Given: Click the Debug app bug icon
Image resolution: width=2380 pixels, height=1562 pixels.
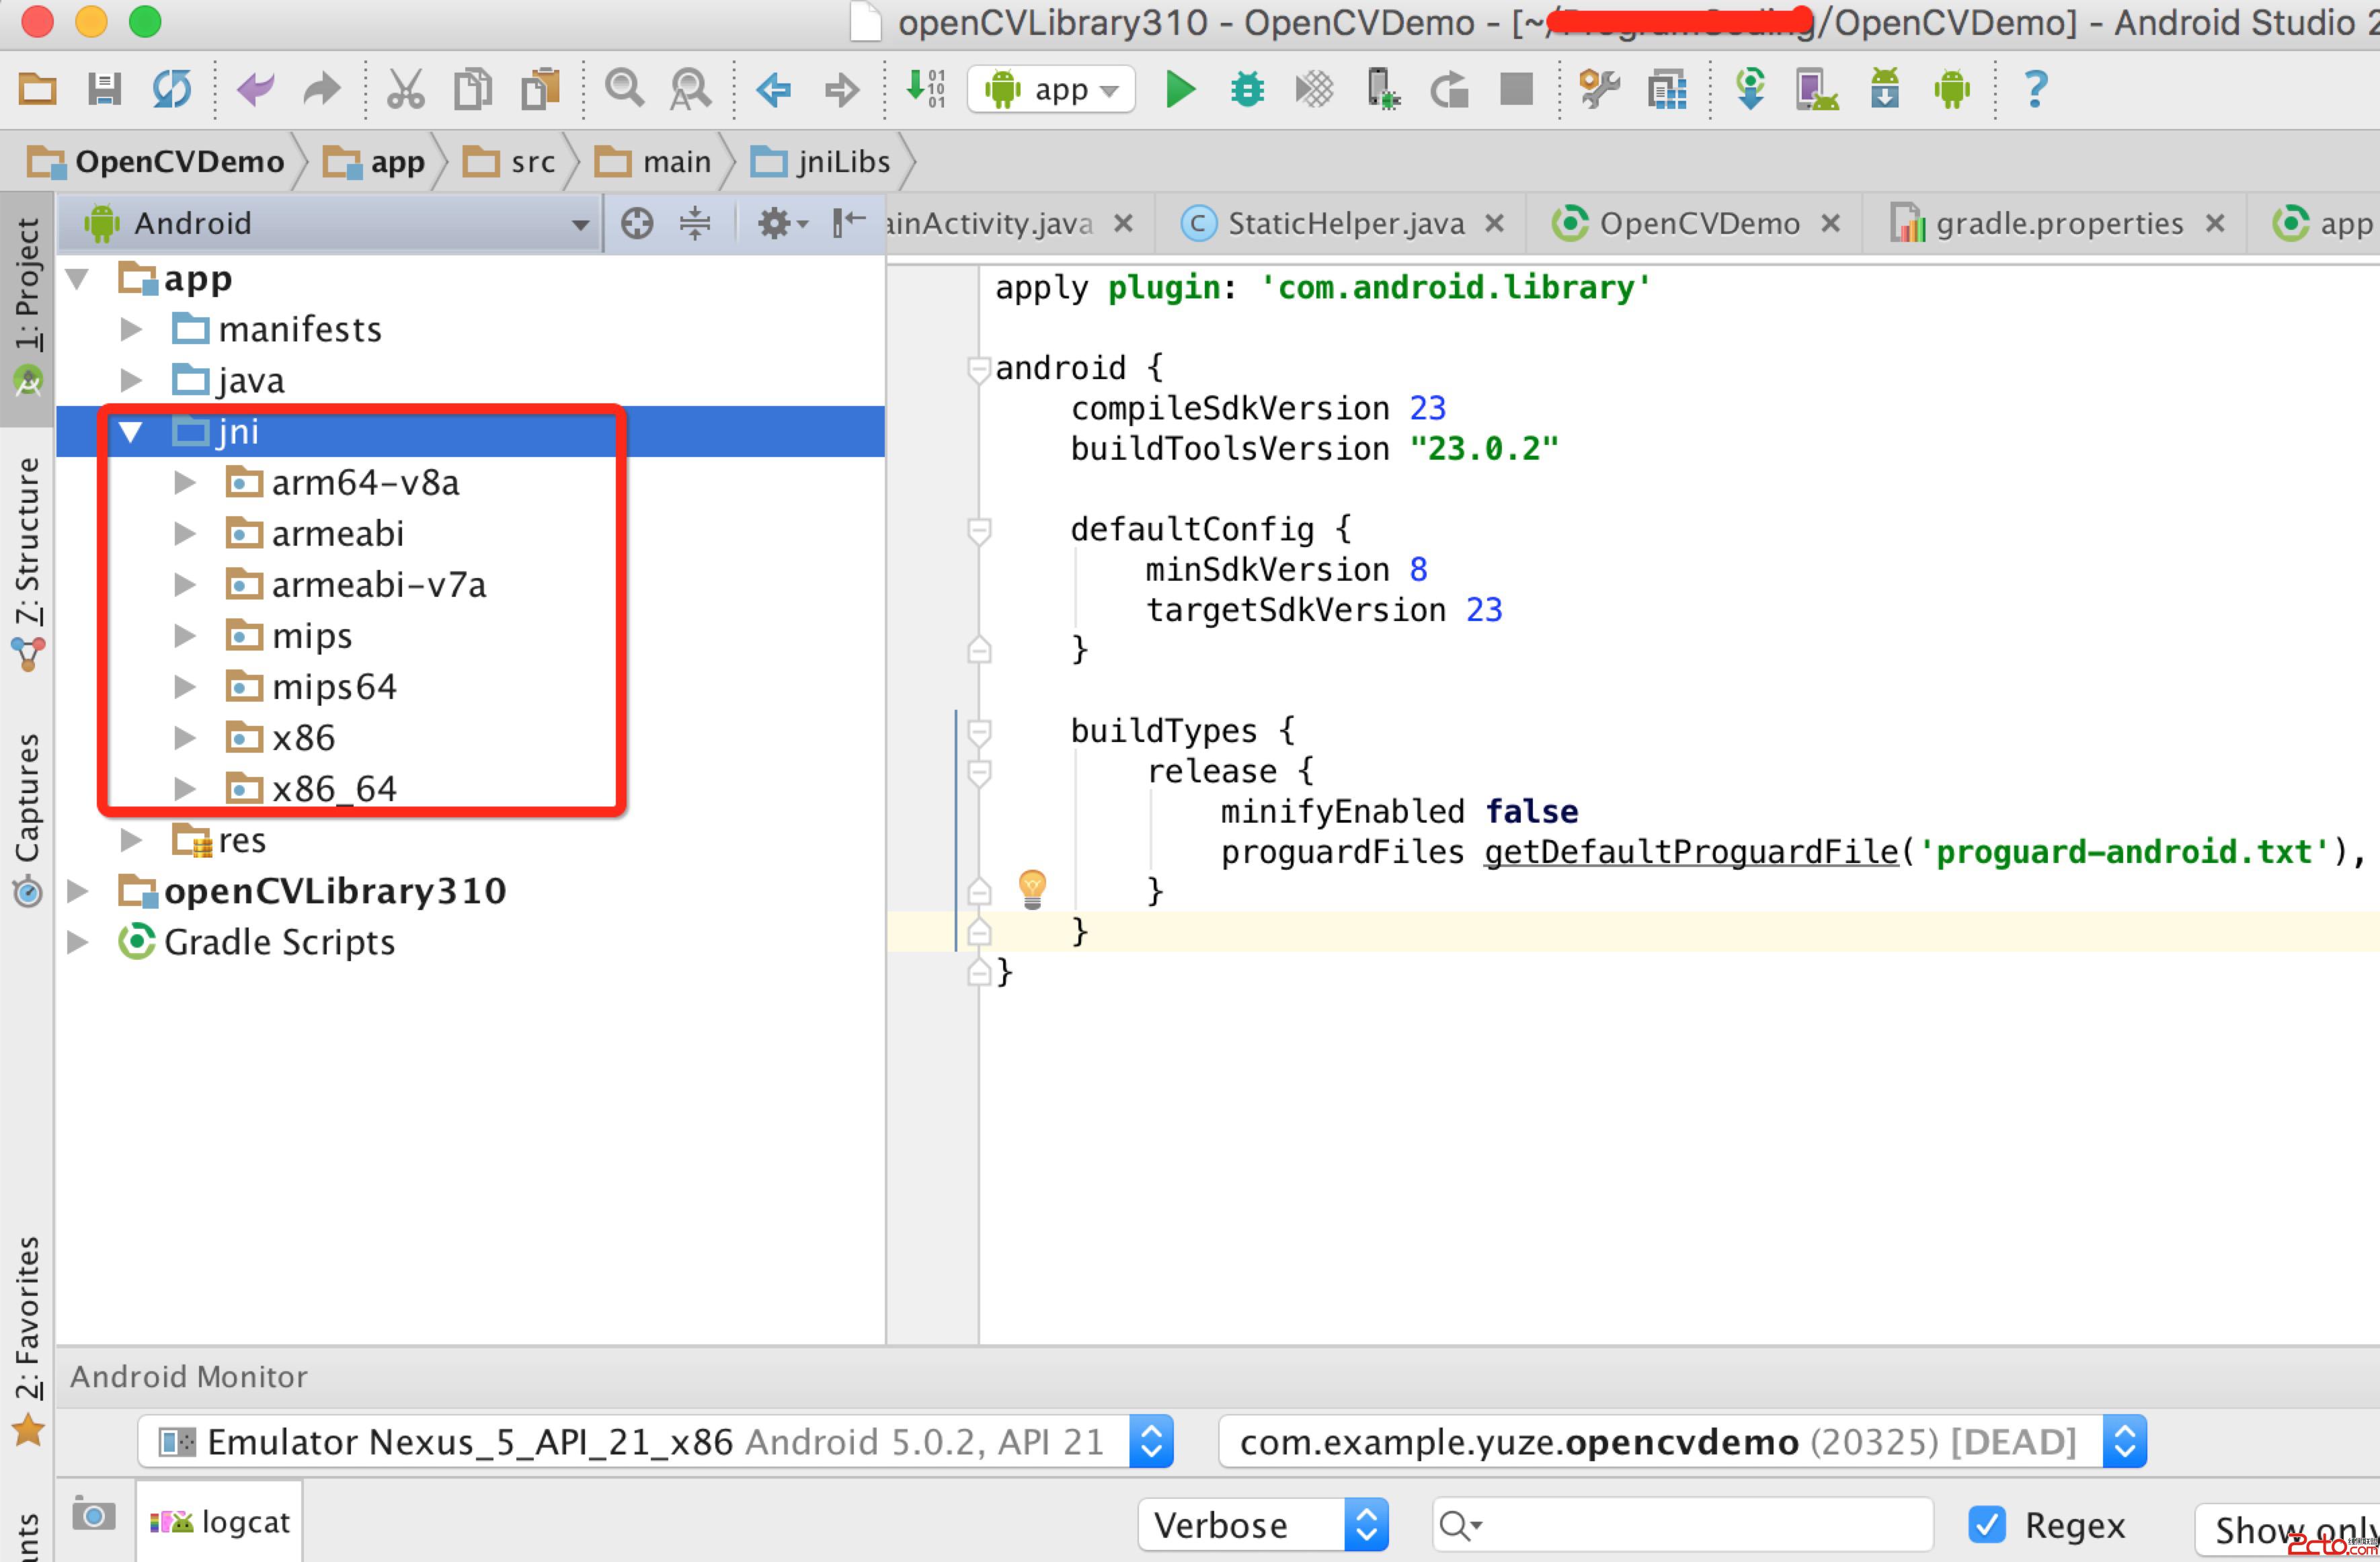Looking at the screenshot, I should [x=1247, y=90].
